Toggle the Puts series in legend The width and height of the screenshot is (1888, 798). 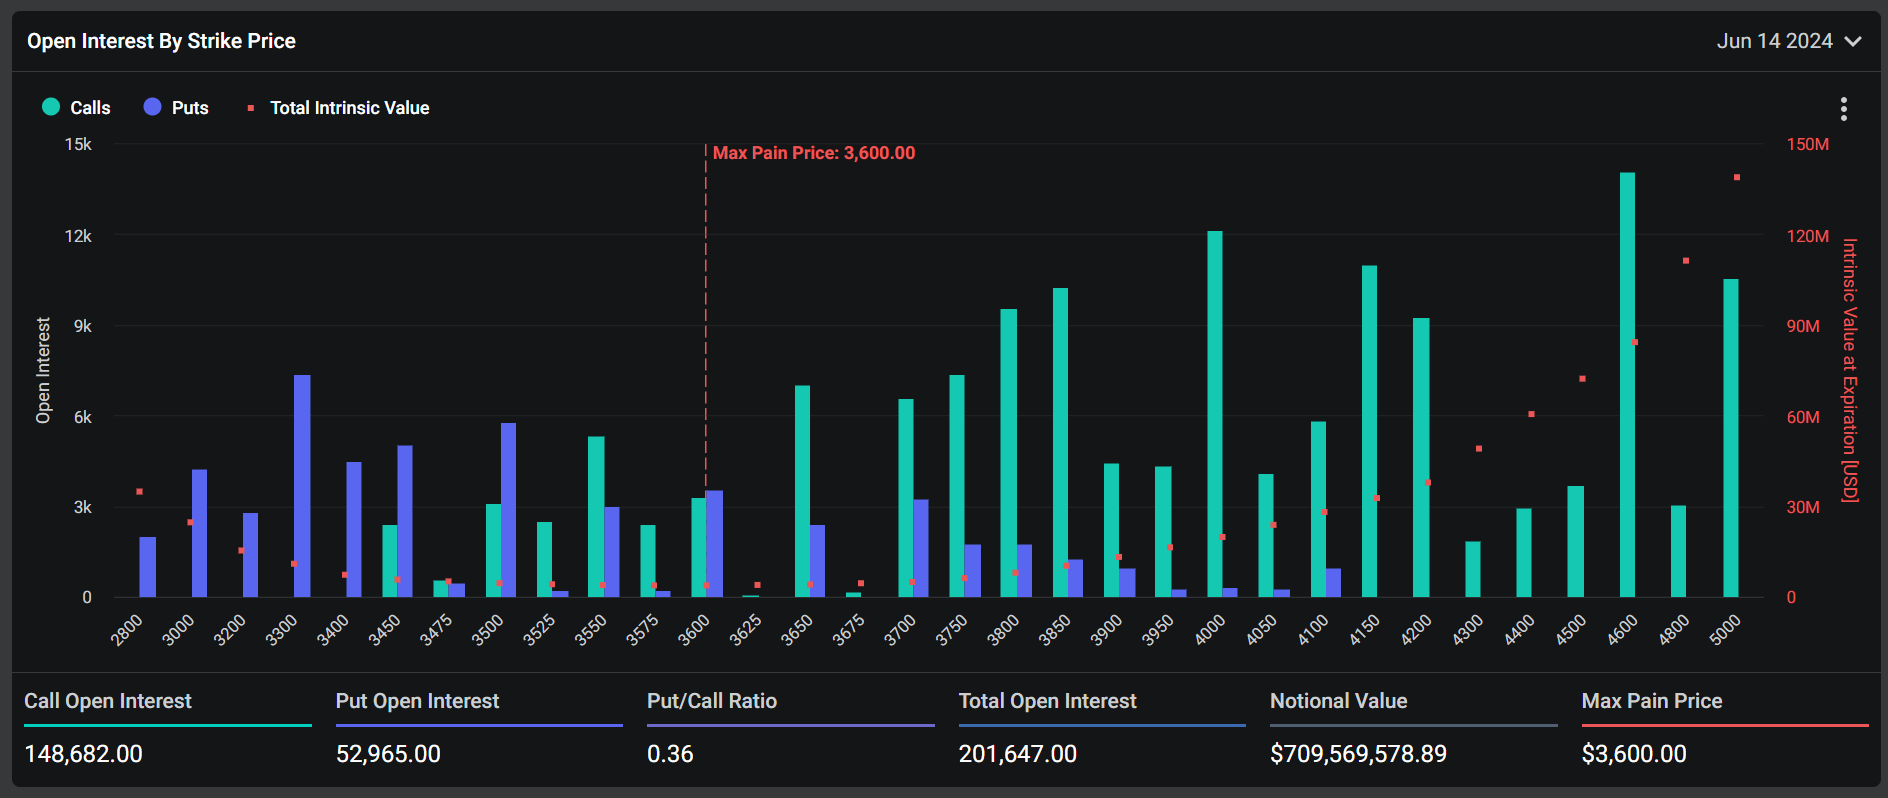189,108
